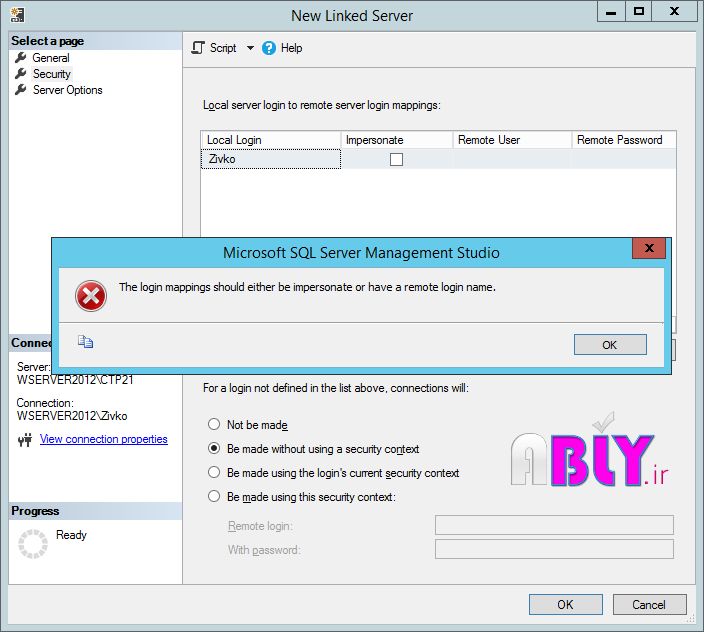Click the red error icon in dialog

[x=91, y=296]
